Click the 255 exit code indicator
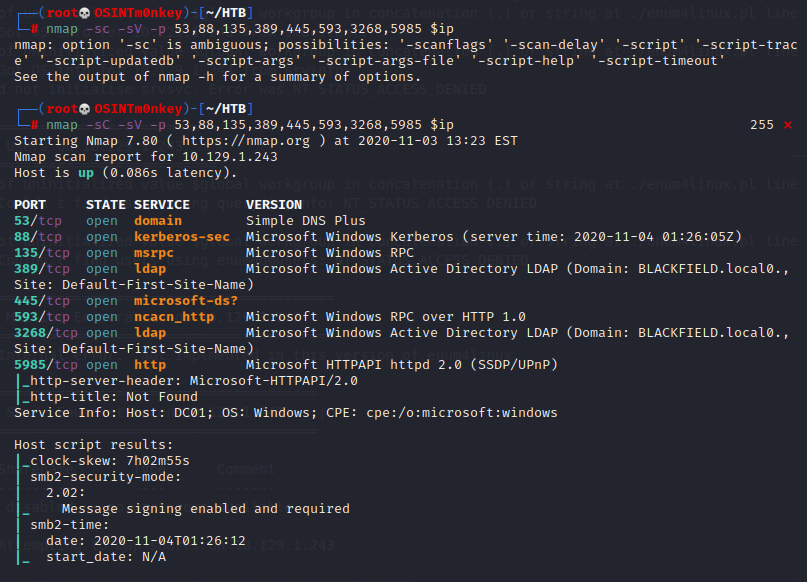 pyautogui.click(x=761, y=125)
